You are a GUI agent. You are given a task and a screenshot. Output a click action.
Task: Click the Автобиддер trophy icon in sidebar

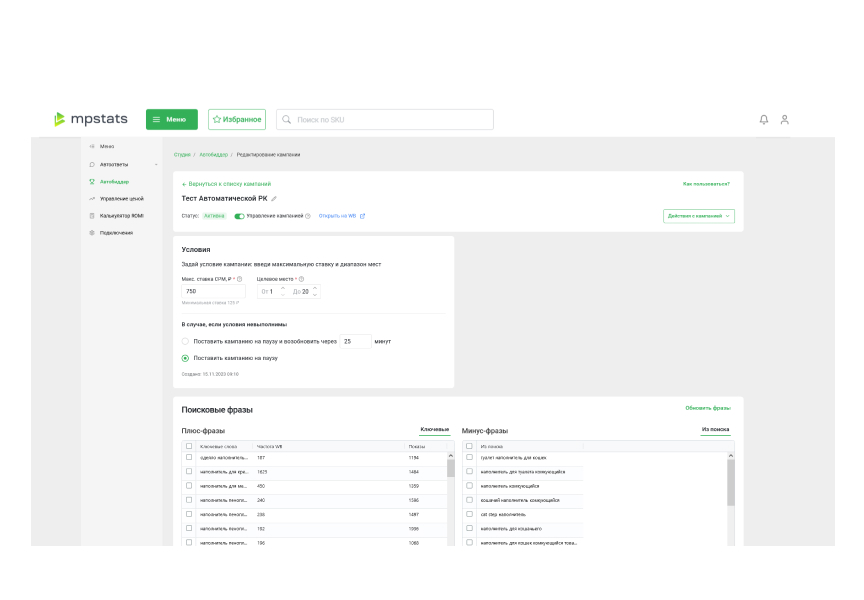pyautogui.click(x=92, y=181)
